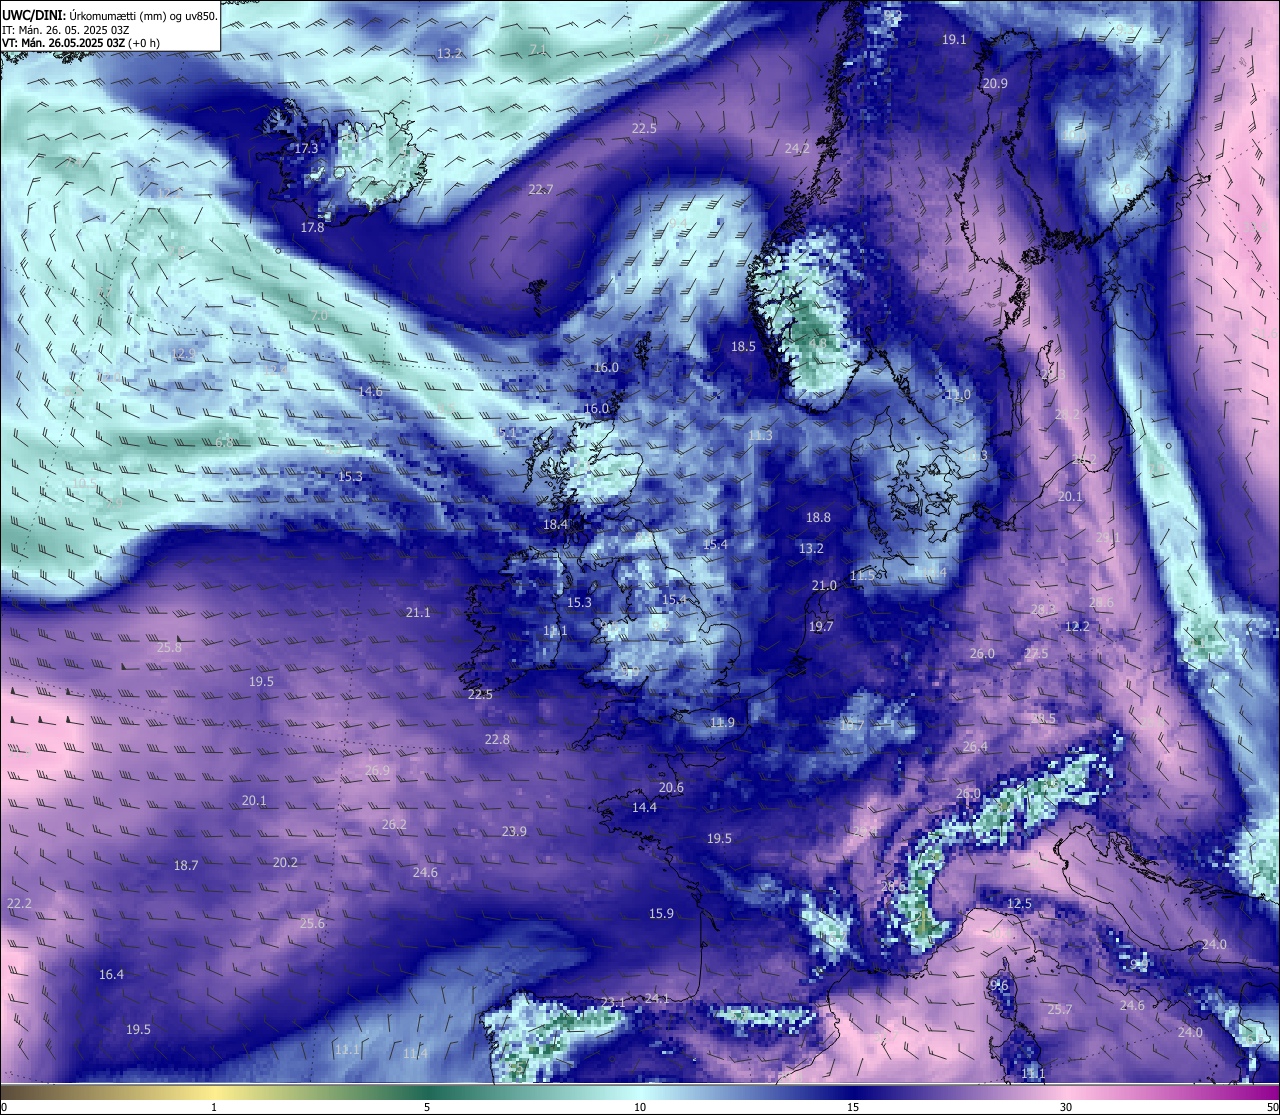Click the 22.2 value on the map
Viewport: 1280px width, 1115px height.
coord(19,904)
